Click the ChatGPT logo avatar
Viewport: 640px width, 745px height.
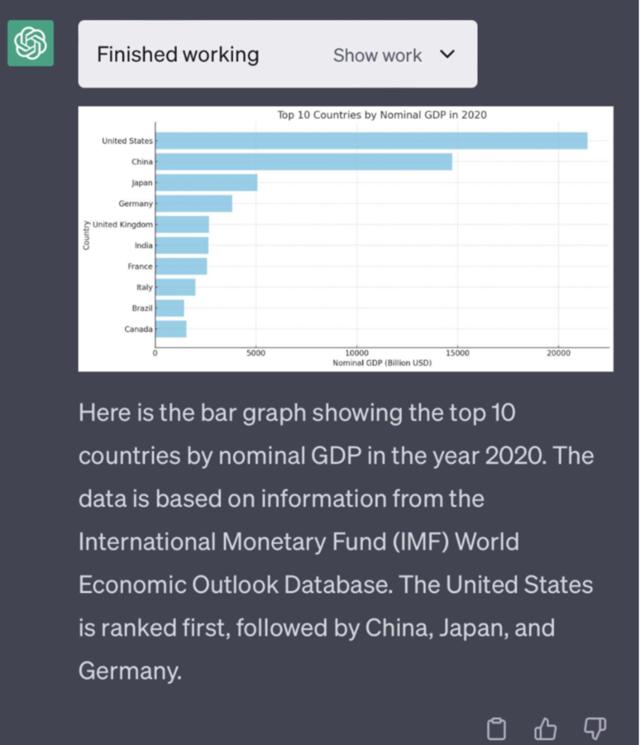pyautogui.click(x=31, y=44)
